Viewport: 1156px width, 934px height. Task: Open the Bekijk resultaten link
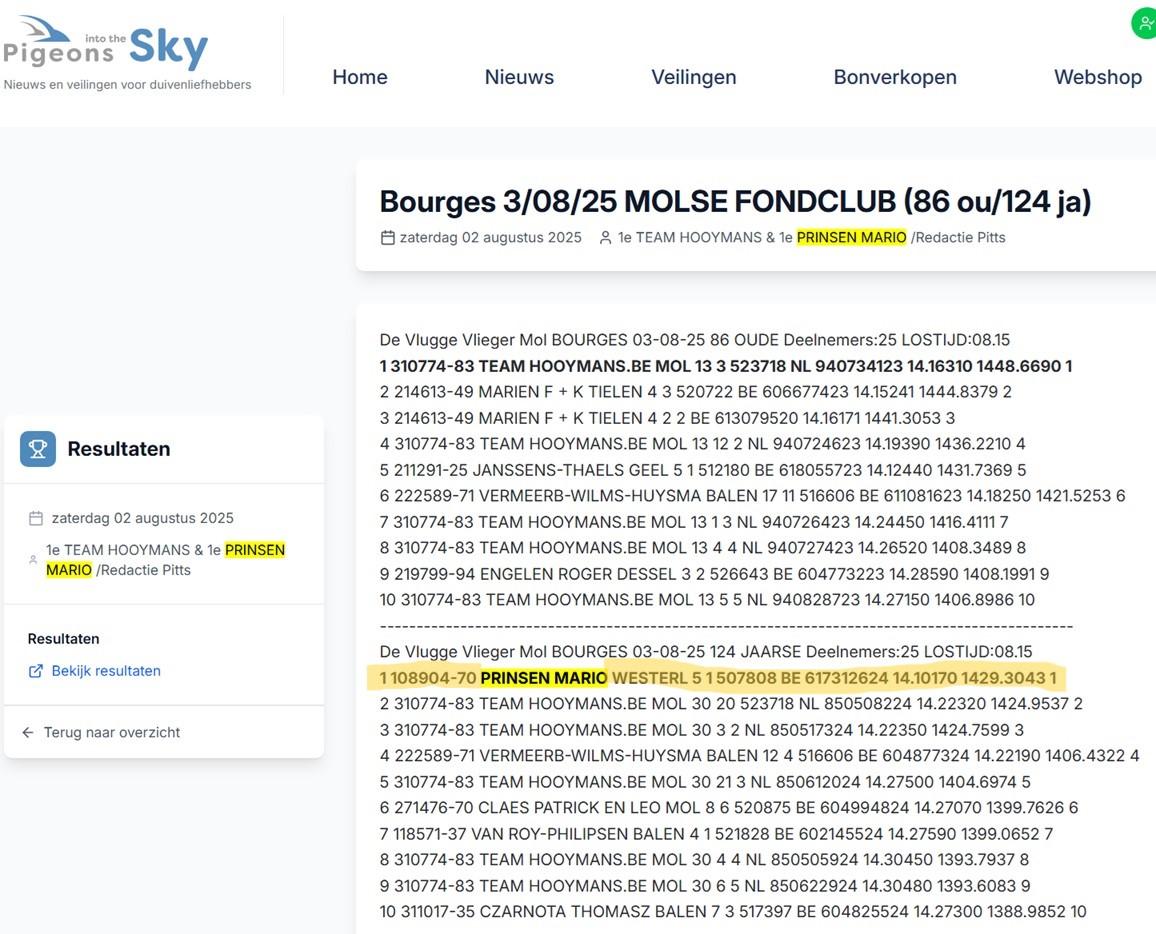point(106,671)
